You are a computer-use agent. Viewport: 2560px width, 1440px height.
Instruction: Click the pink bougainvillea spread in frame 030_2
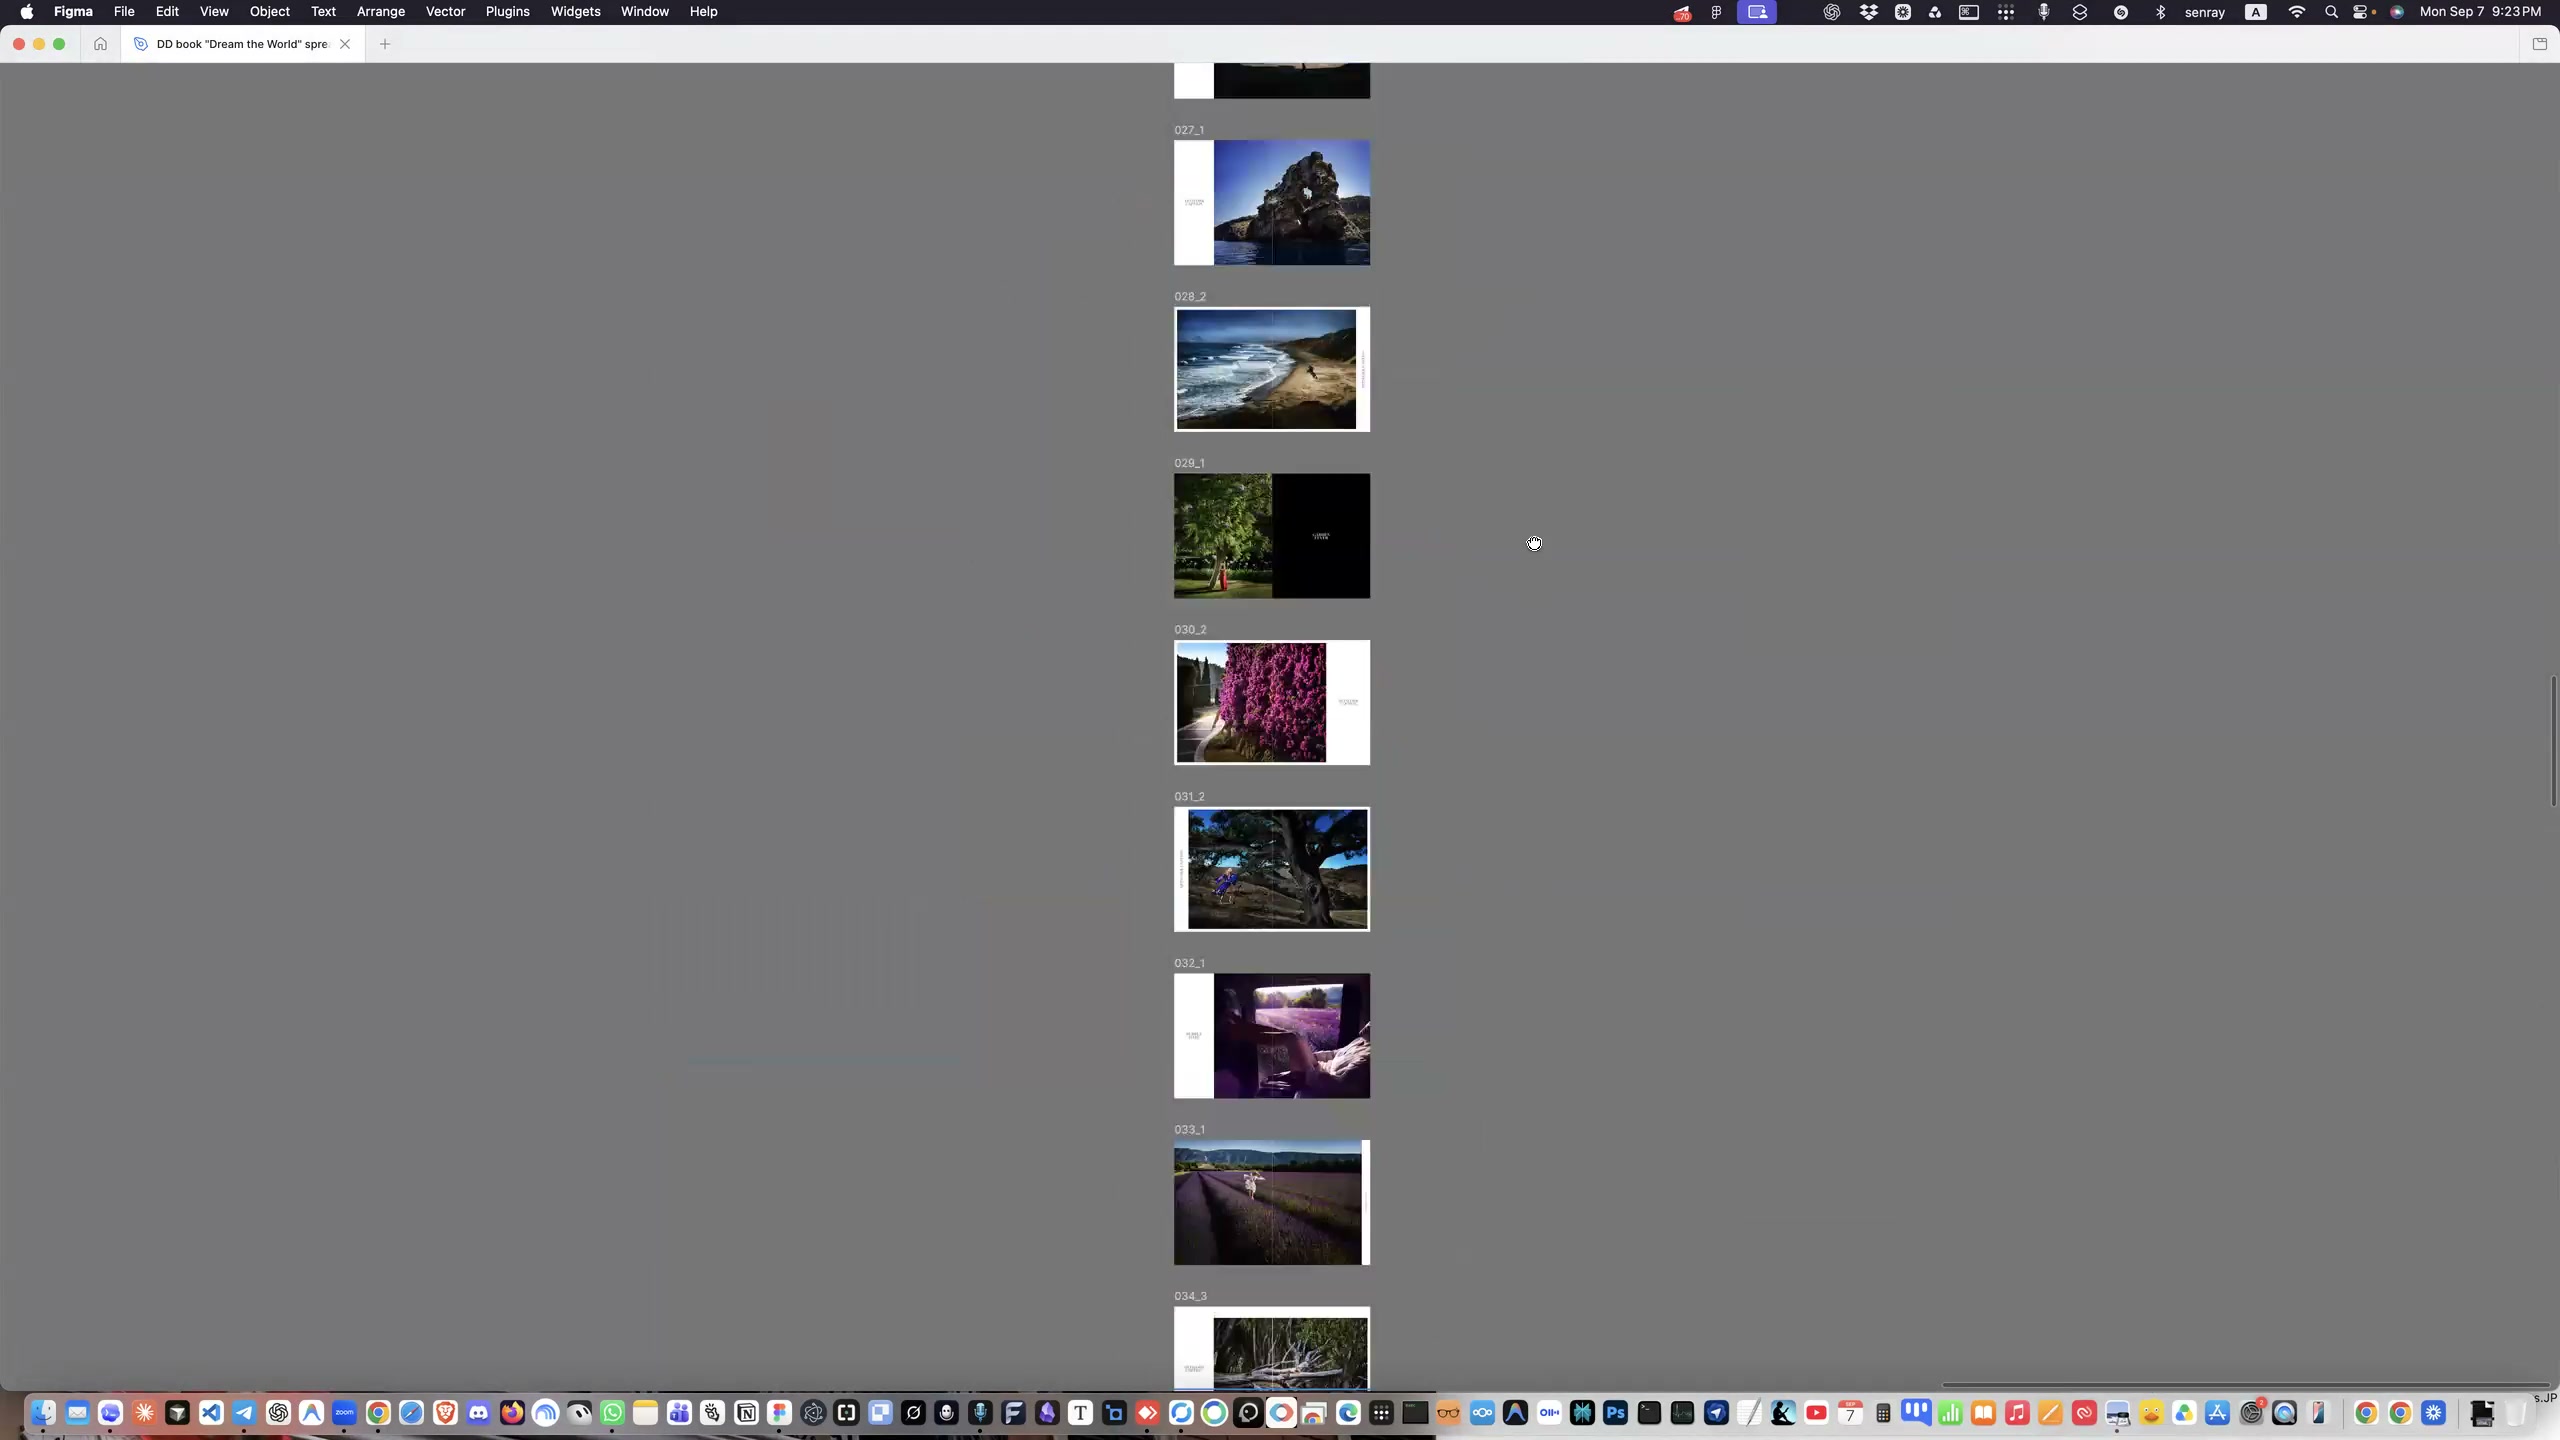pyautogui.click(x=1272, y=703)
